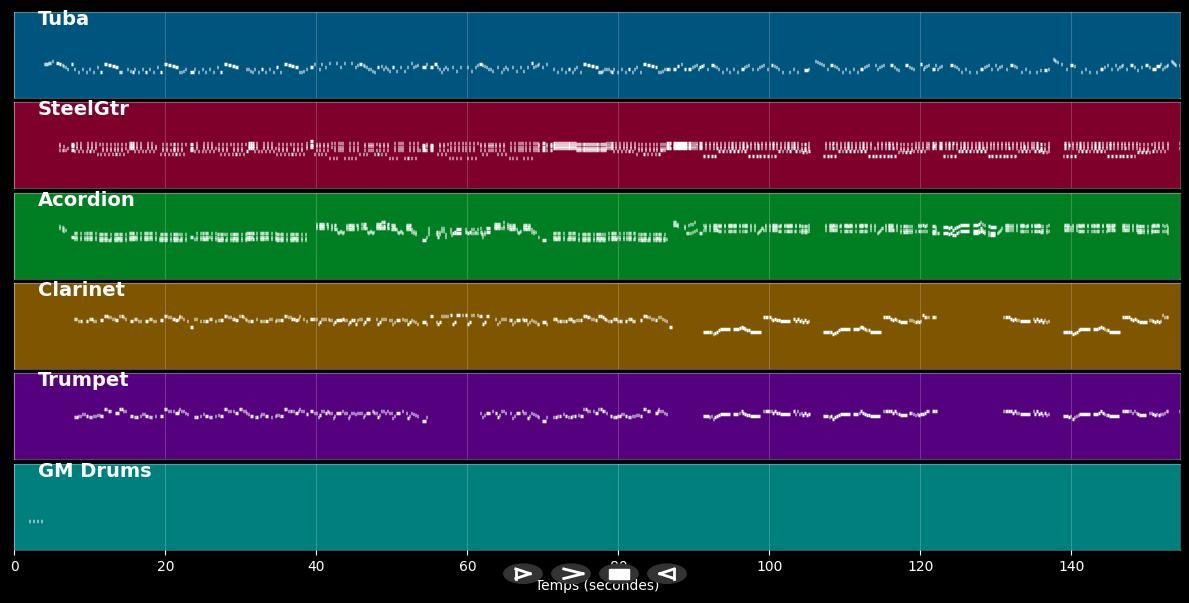Click the drum notes in GM Drums
The width and height of the screenshot is (1189, 603).
tap(36, 521)
